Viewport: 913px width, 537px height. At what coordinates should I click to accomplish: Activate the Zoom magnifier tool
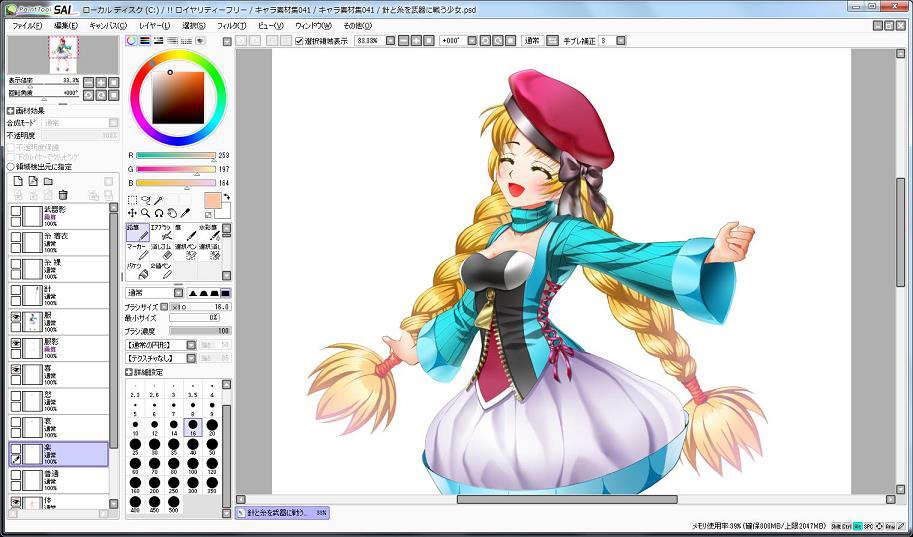[x=145, y=213]
